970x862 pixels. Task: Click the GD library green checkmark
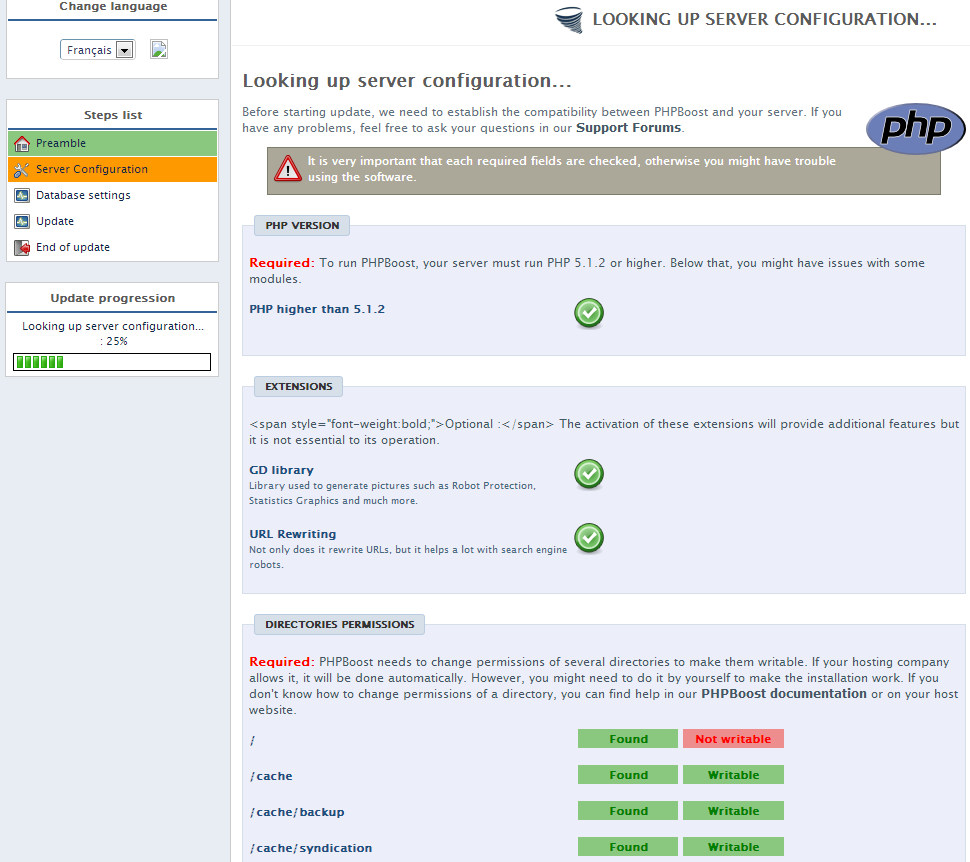(x=589, y=474)
